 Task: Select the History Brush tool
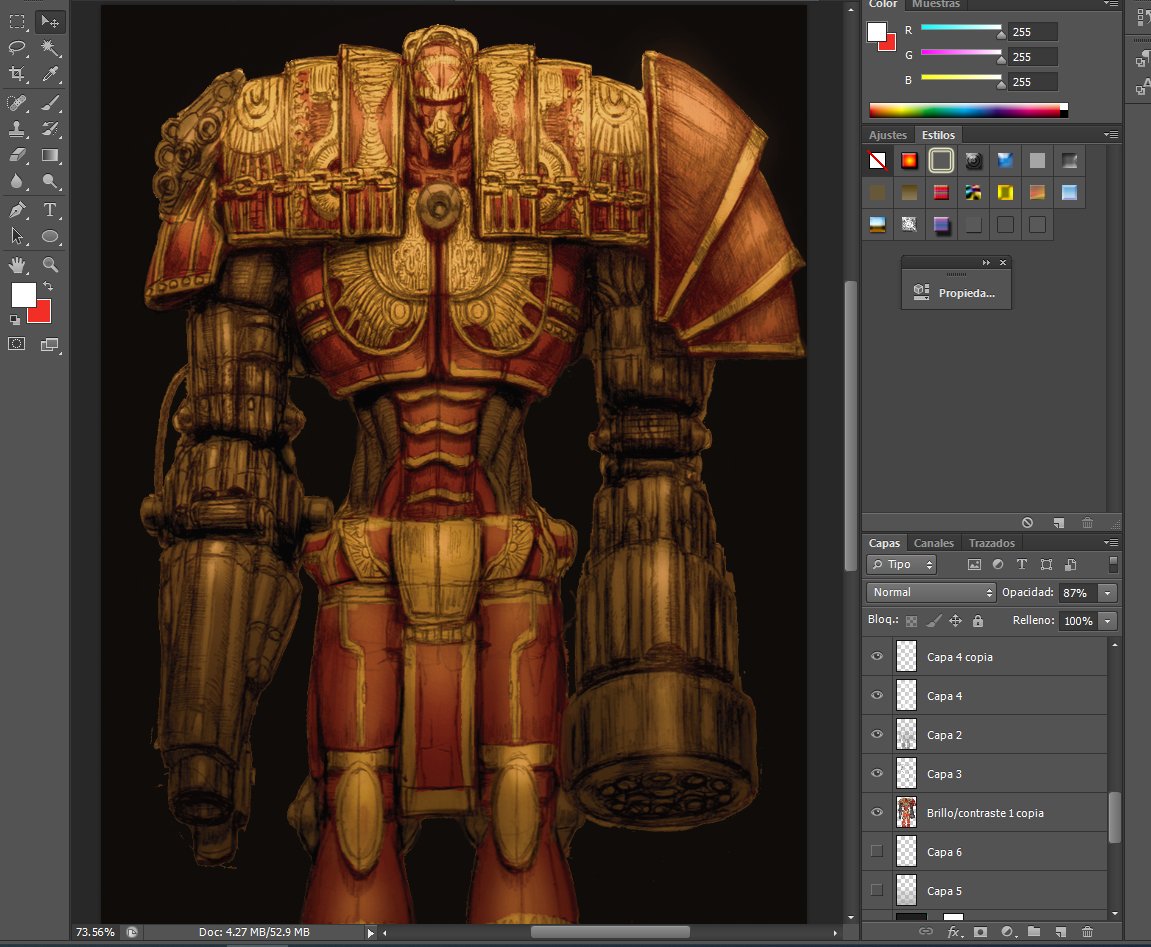[x=50, y=129]
